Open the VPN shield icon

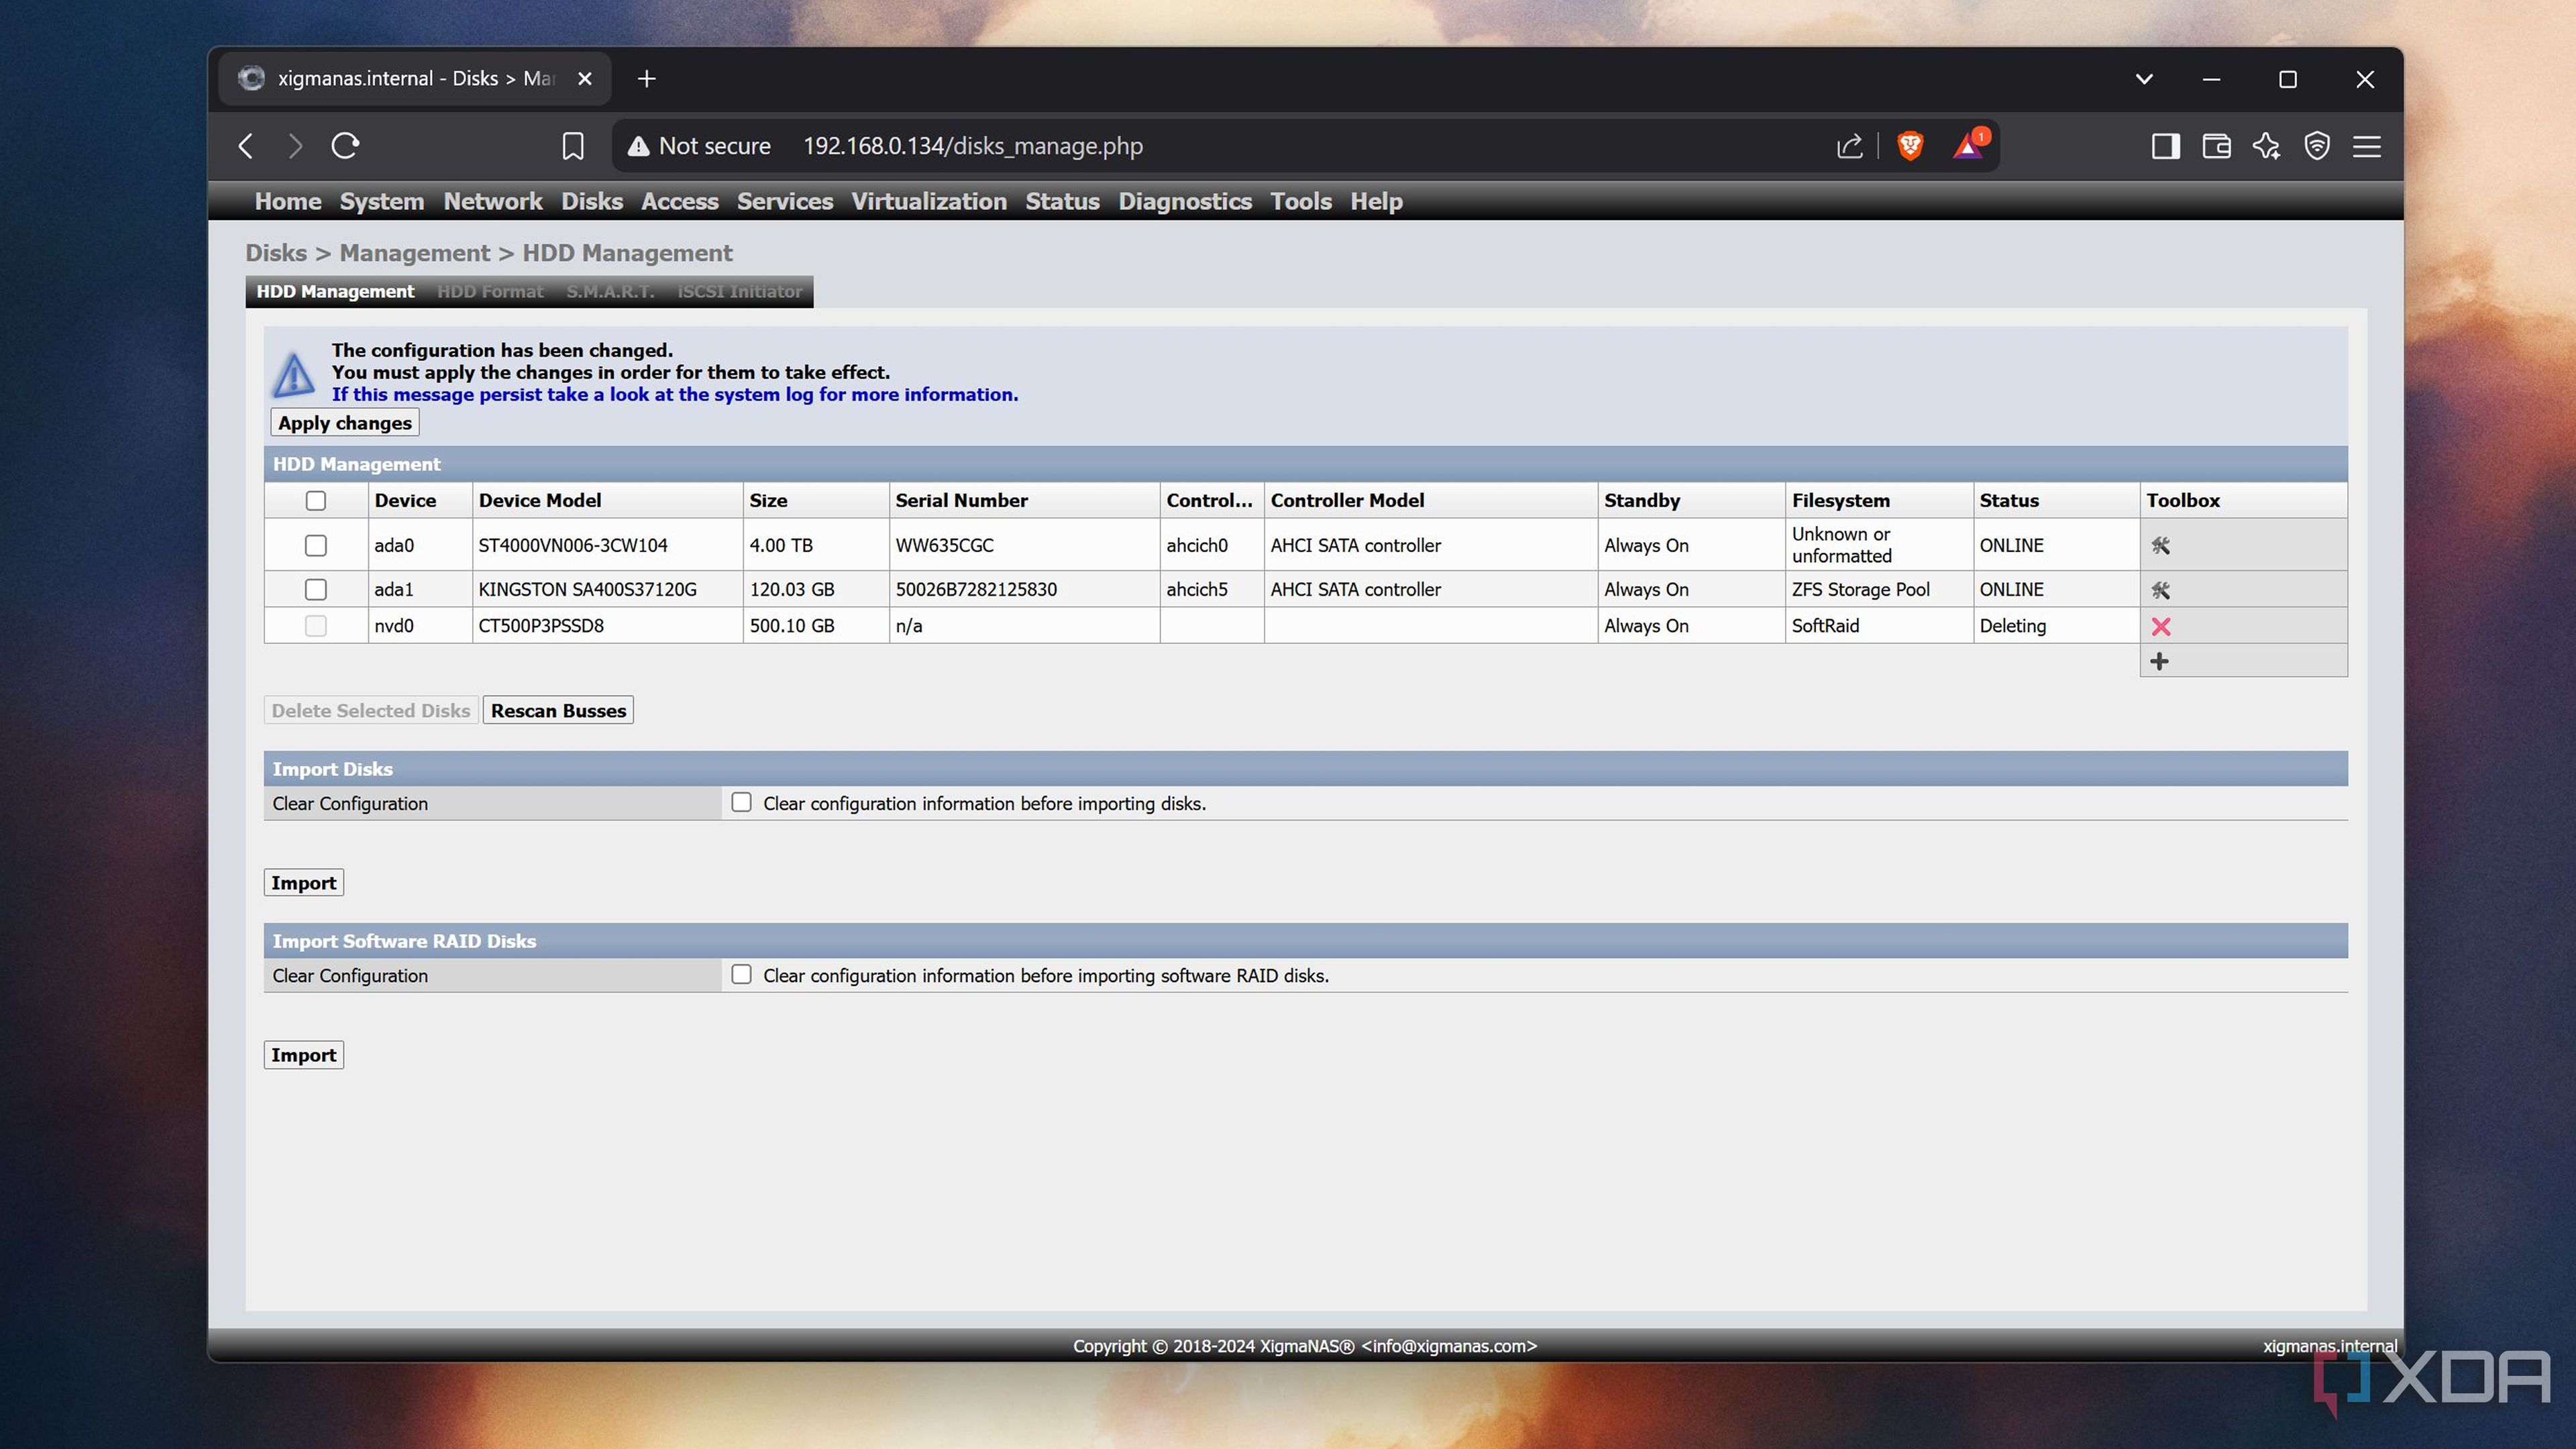click(2316, 146)
